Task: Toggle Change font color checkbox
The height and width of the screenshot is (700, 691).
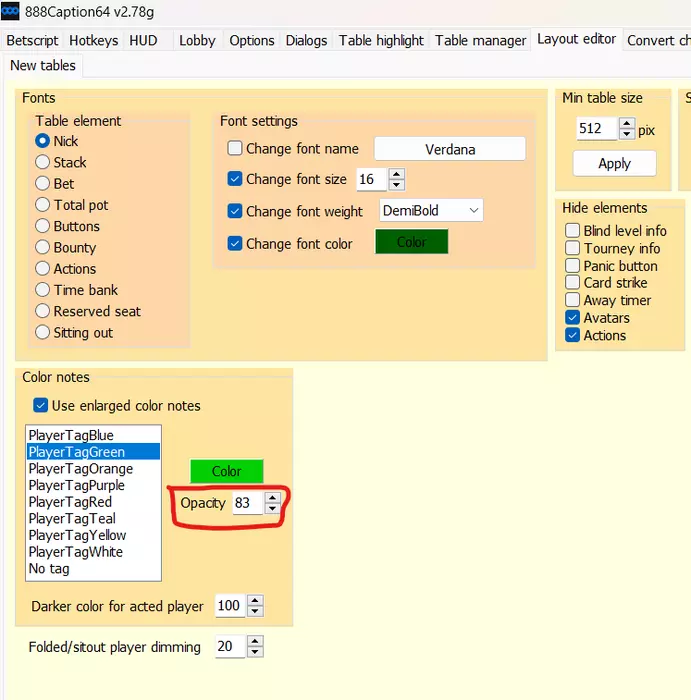Action: pos(235,244)
